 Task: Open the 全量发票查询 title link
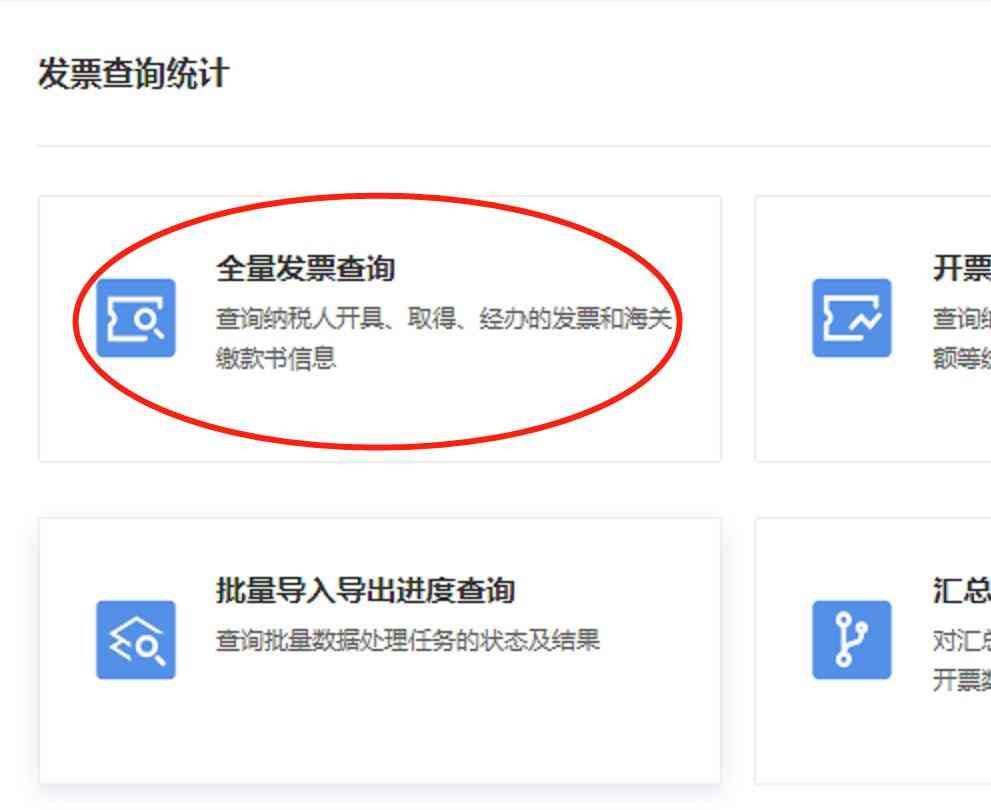(306, 269)
